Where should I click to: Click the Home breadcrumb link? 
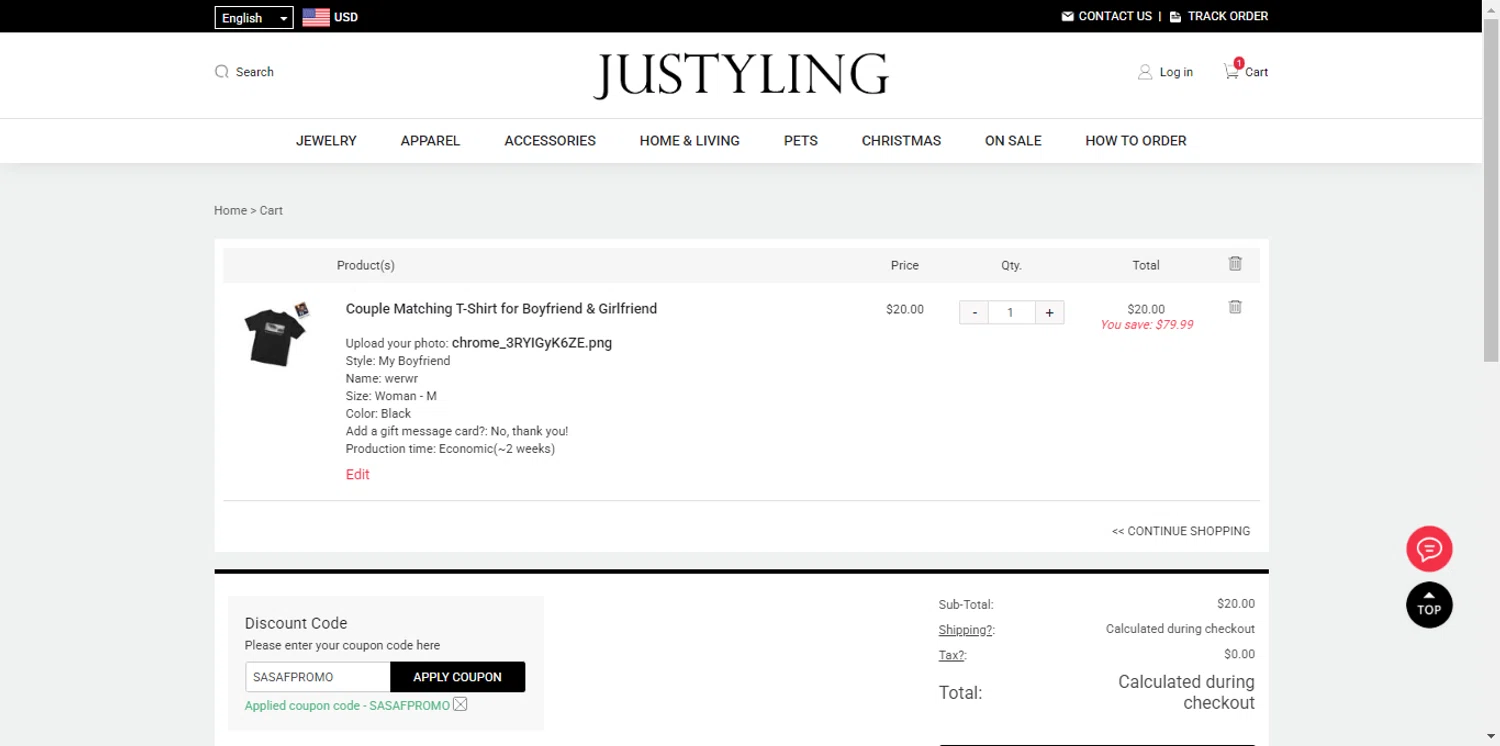(230, 211)
